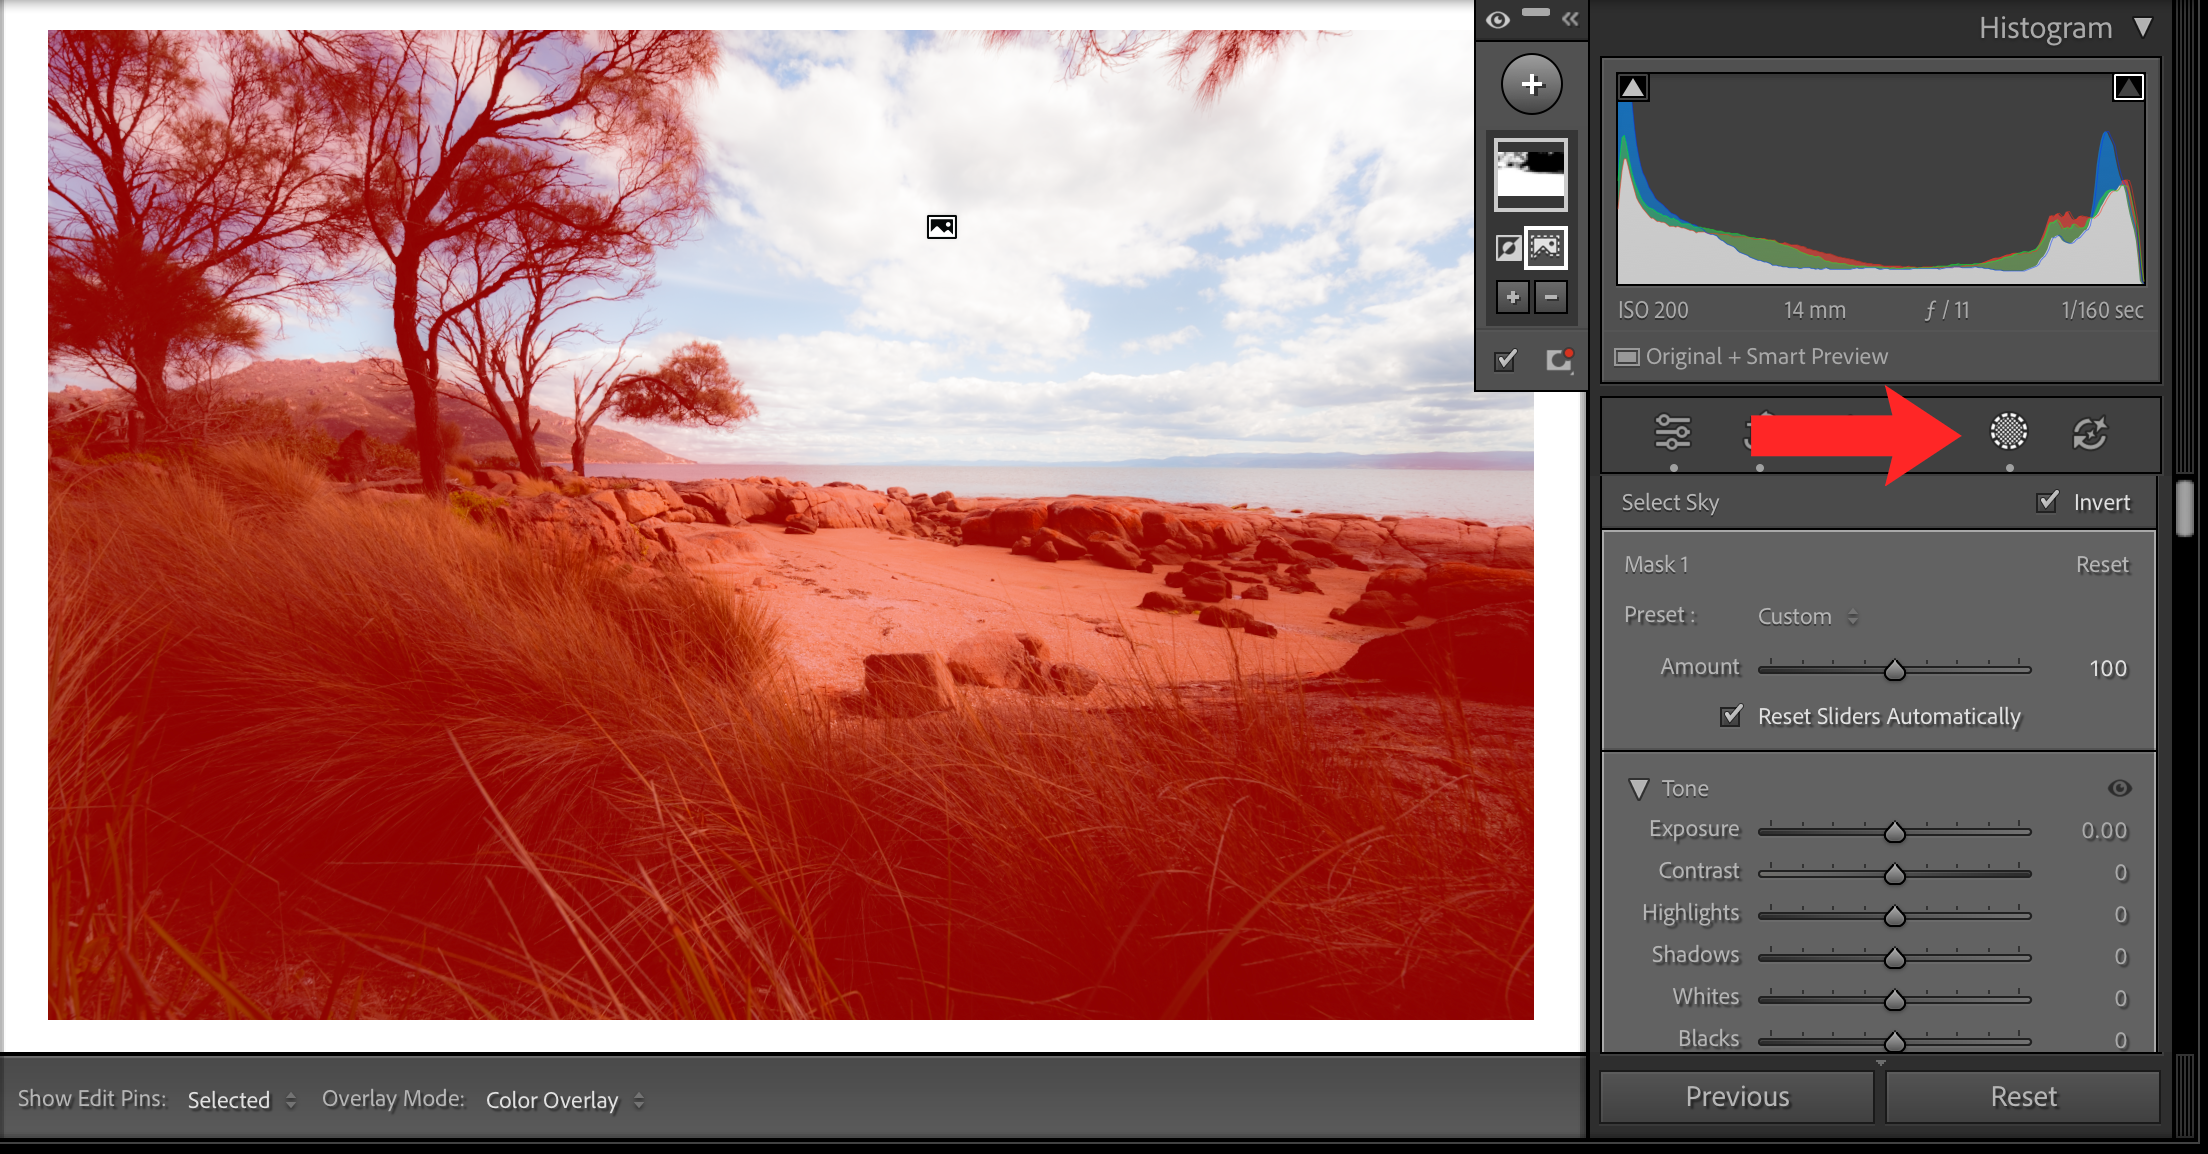The image size is (2208, 1154).
Task: Click the Previous button
Action: (1737, 1097)
